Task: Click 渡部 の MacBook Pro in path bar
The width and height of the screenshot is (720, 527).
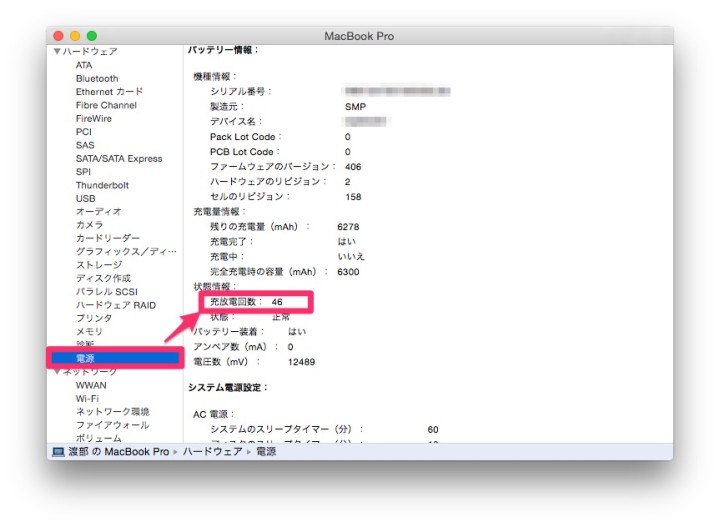Action: pyautogui.click(x=118, y=452)
